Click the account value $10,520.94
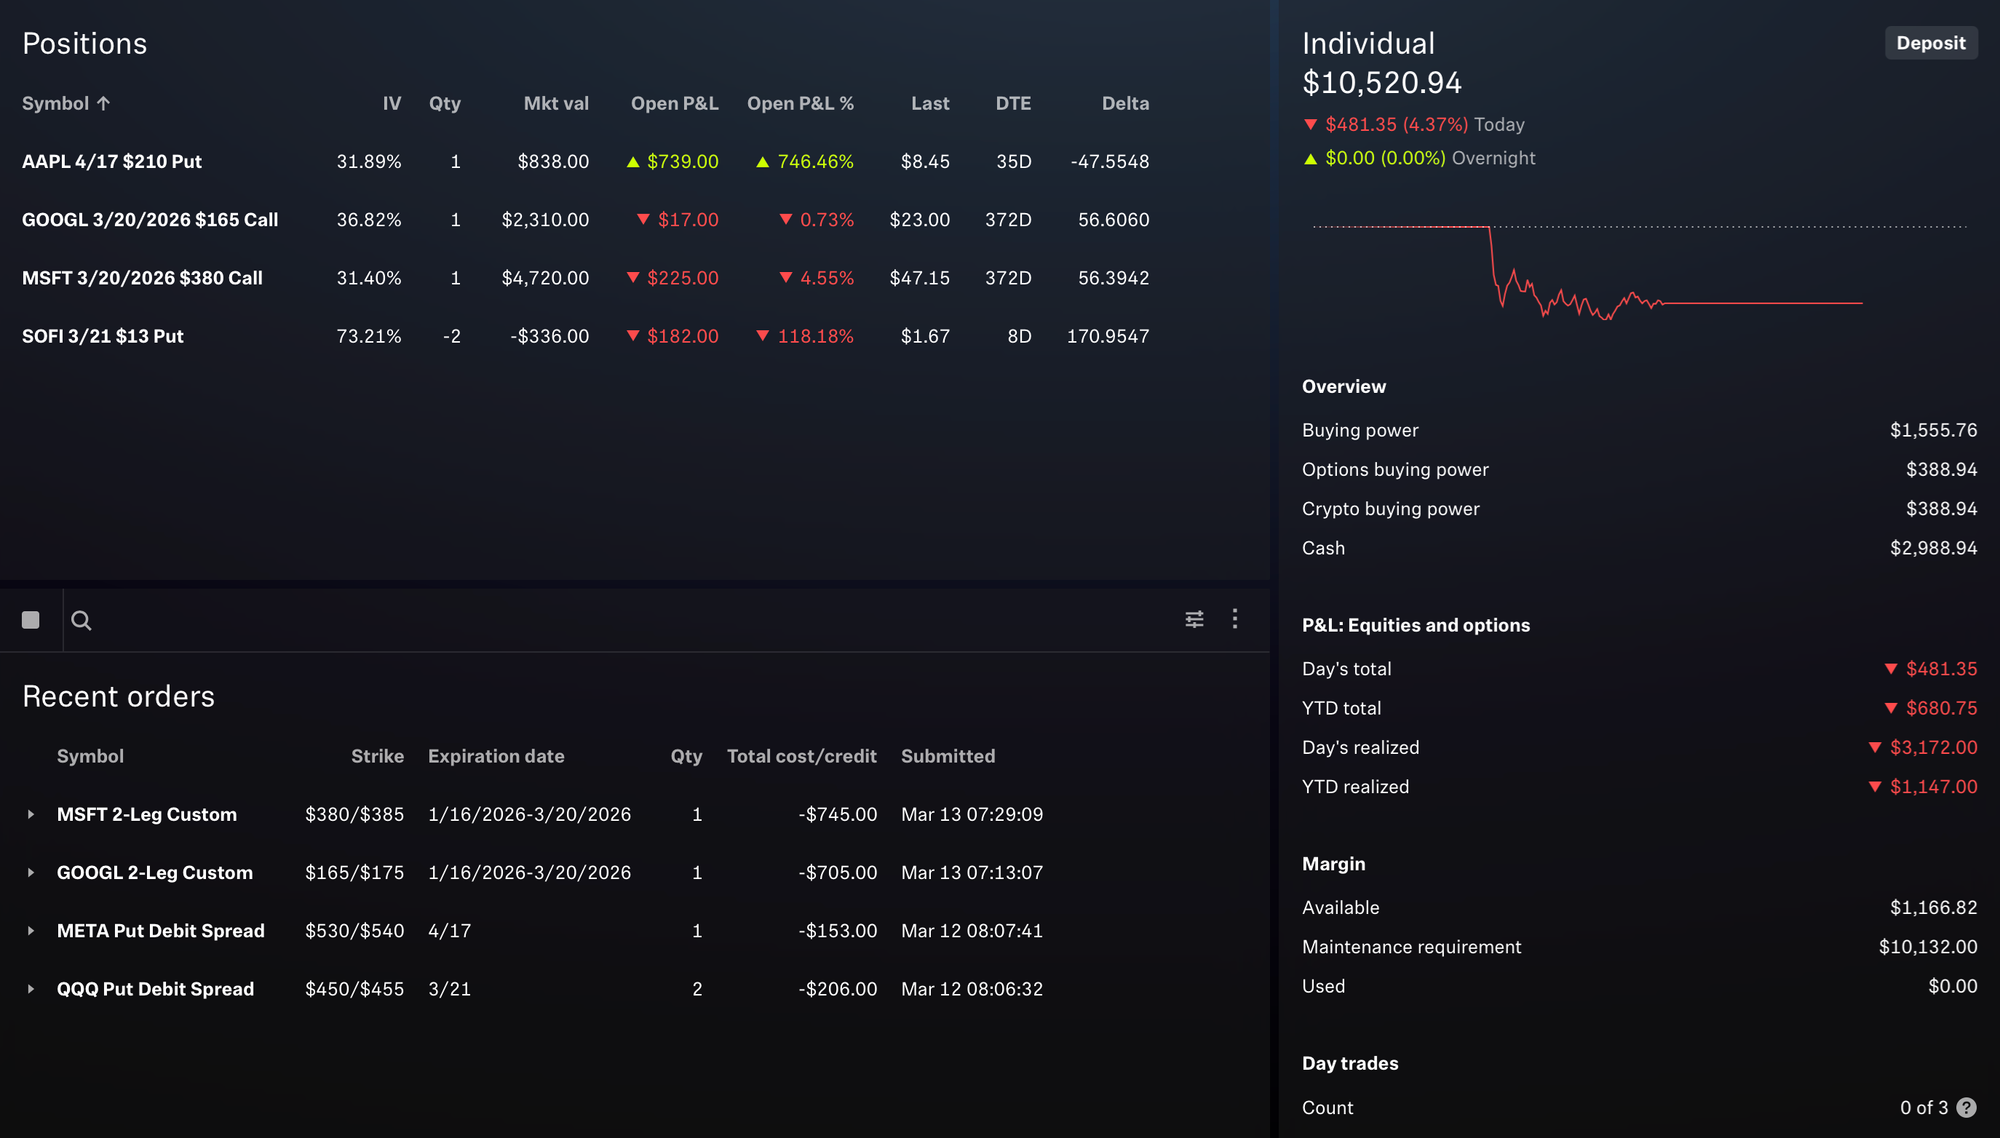Viewport: 2000px width, 1138px height. click(x=1382, y=83)
